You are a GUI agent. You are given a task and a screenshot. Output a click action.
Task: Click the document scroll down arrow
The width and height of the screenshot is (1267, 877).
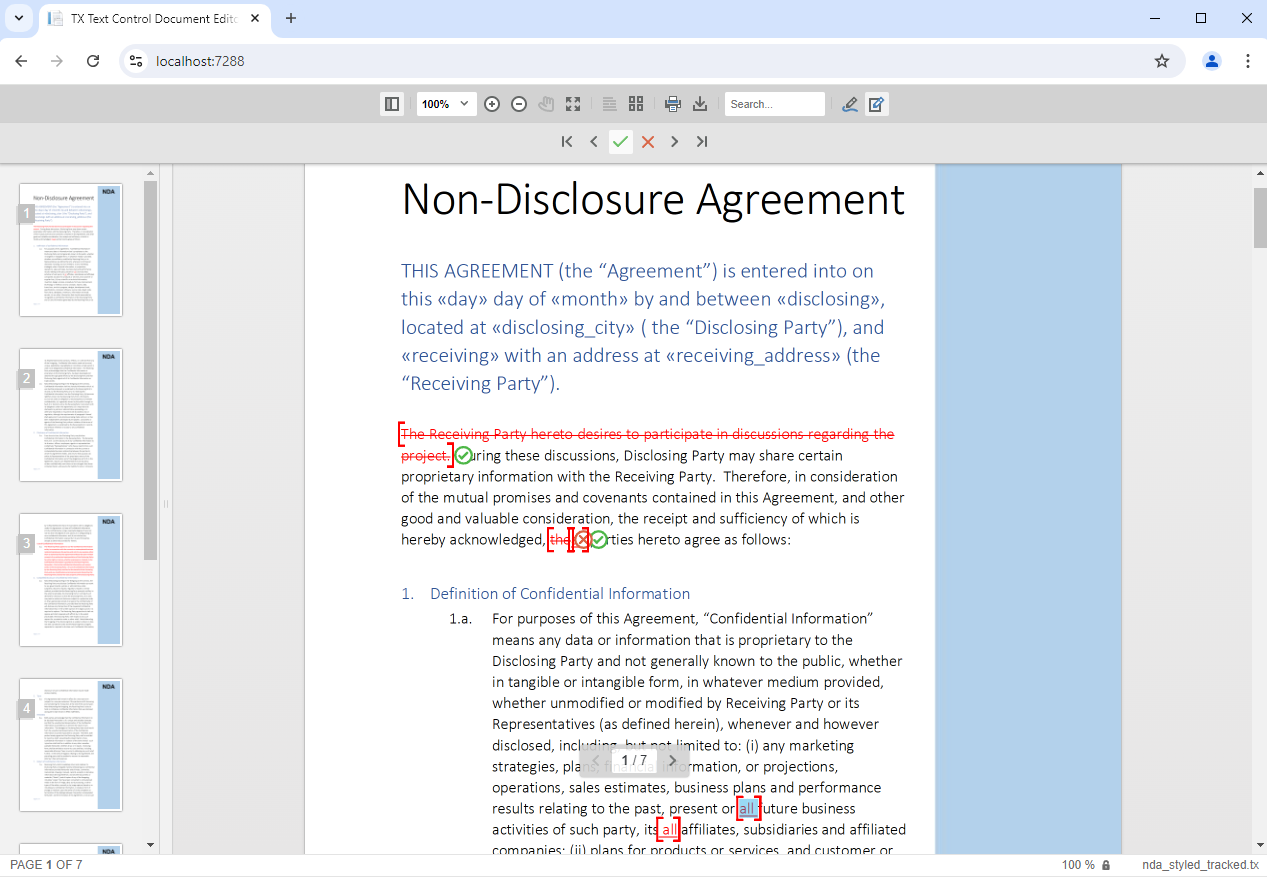[1260, 846]
